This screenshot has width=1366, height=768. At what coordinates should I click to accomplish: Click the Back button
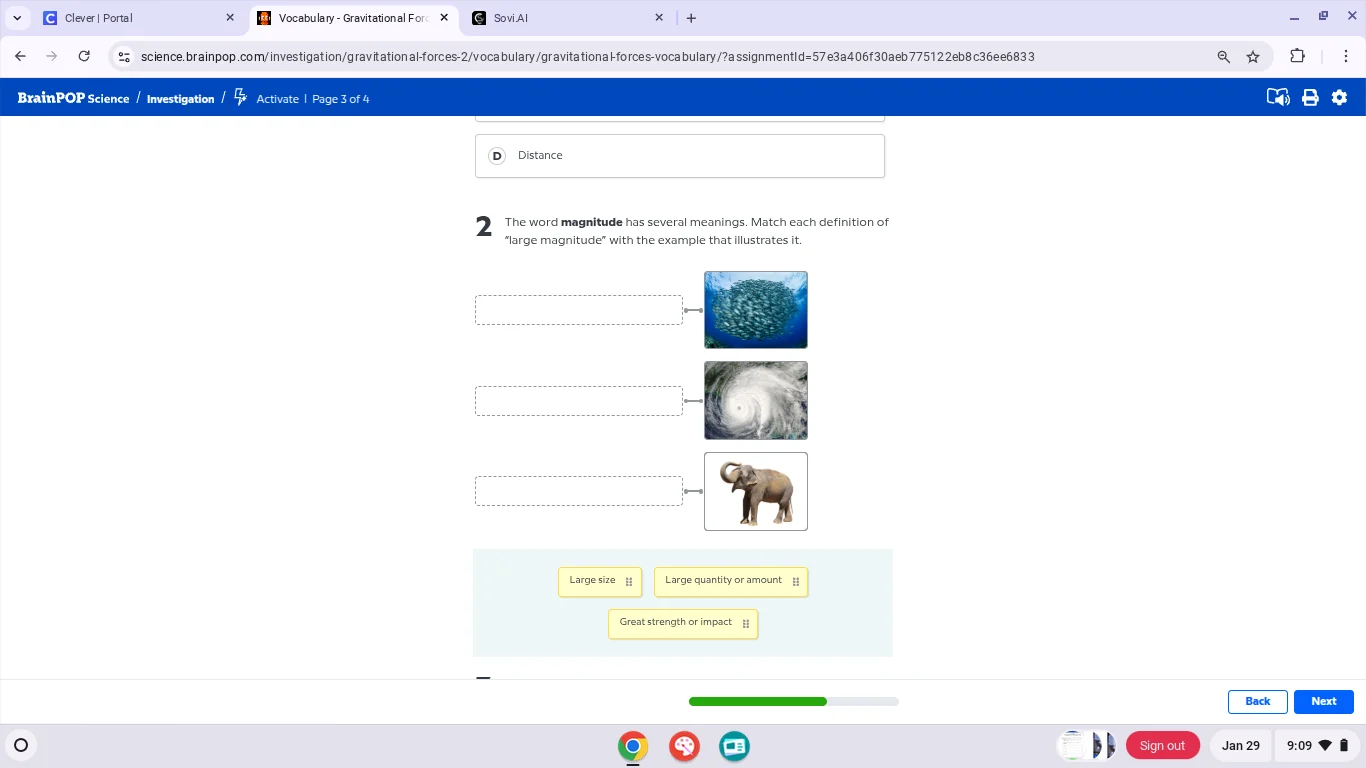click(x=1257, y=701)
